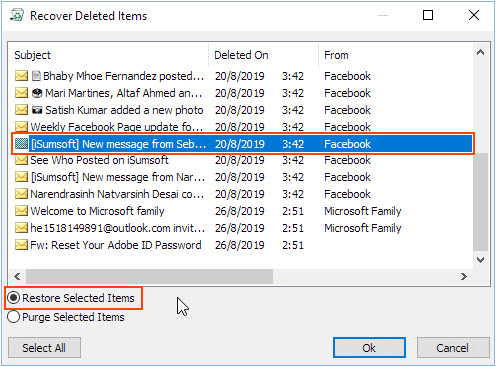Click envelope icon beside Satish Kumar email
The width and height of the screenshot is (496, 367).
pos(22,110)
